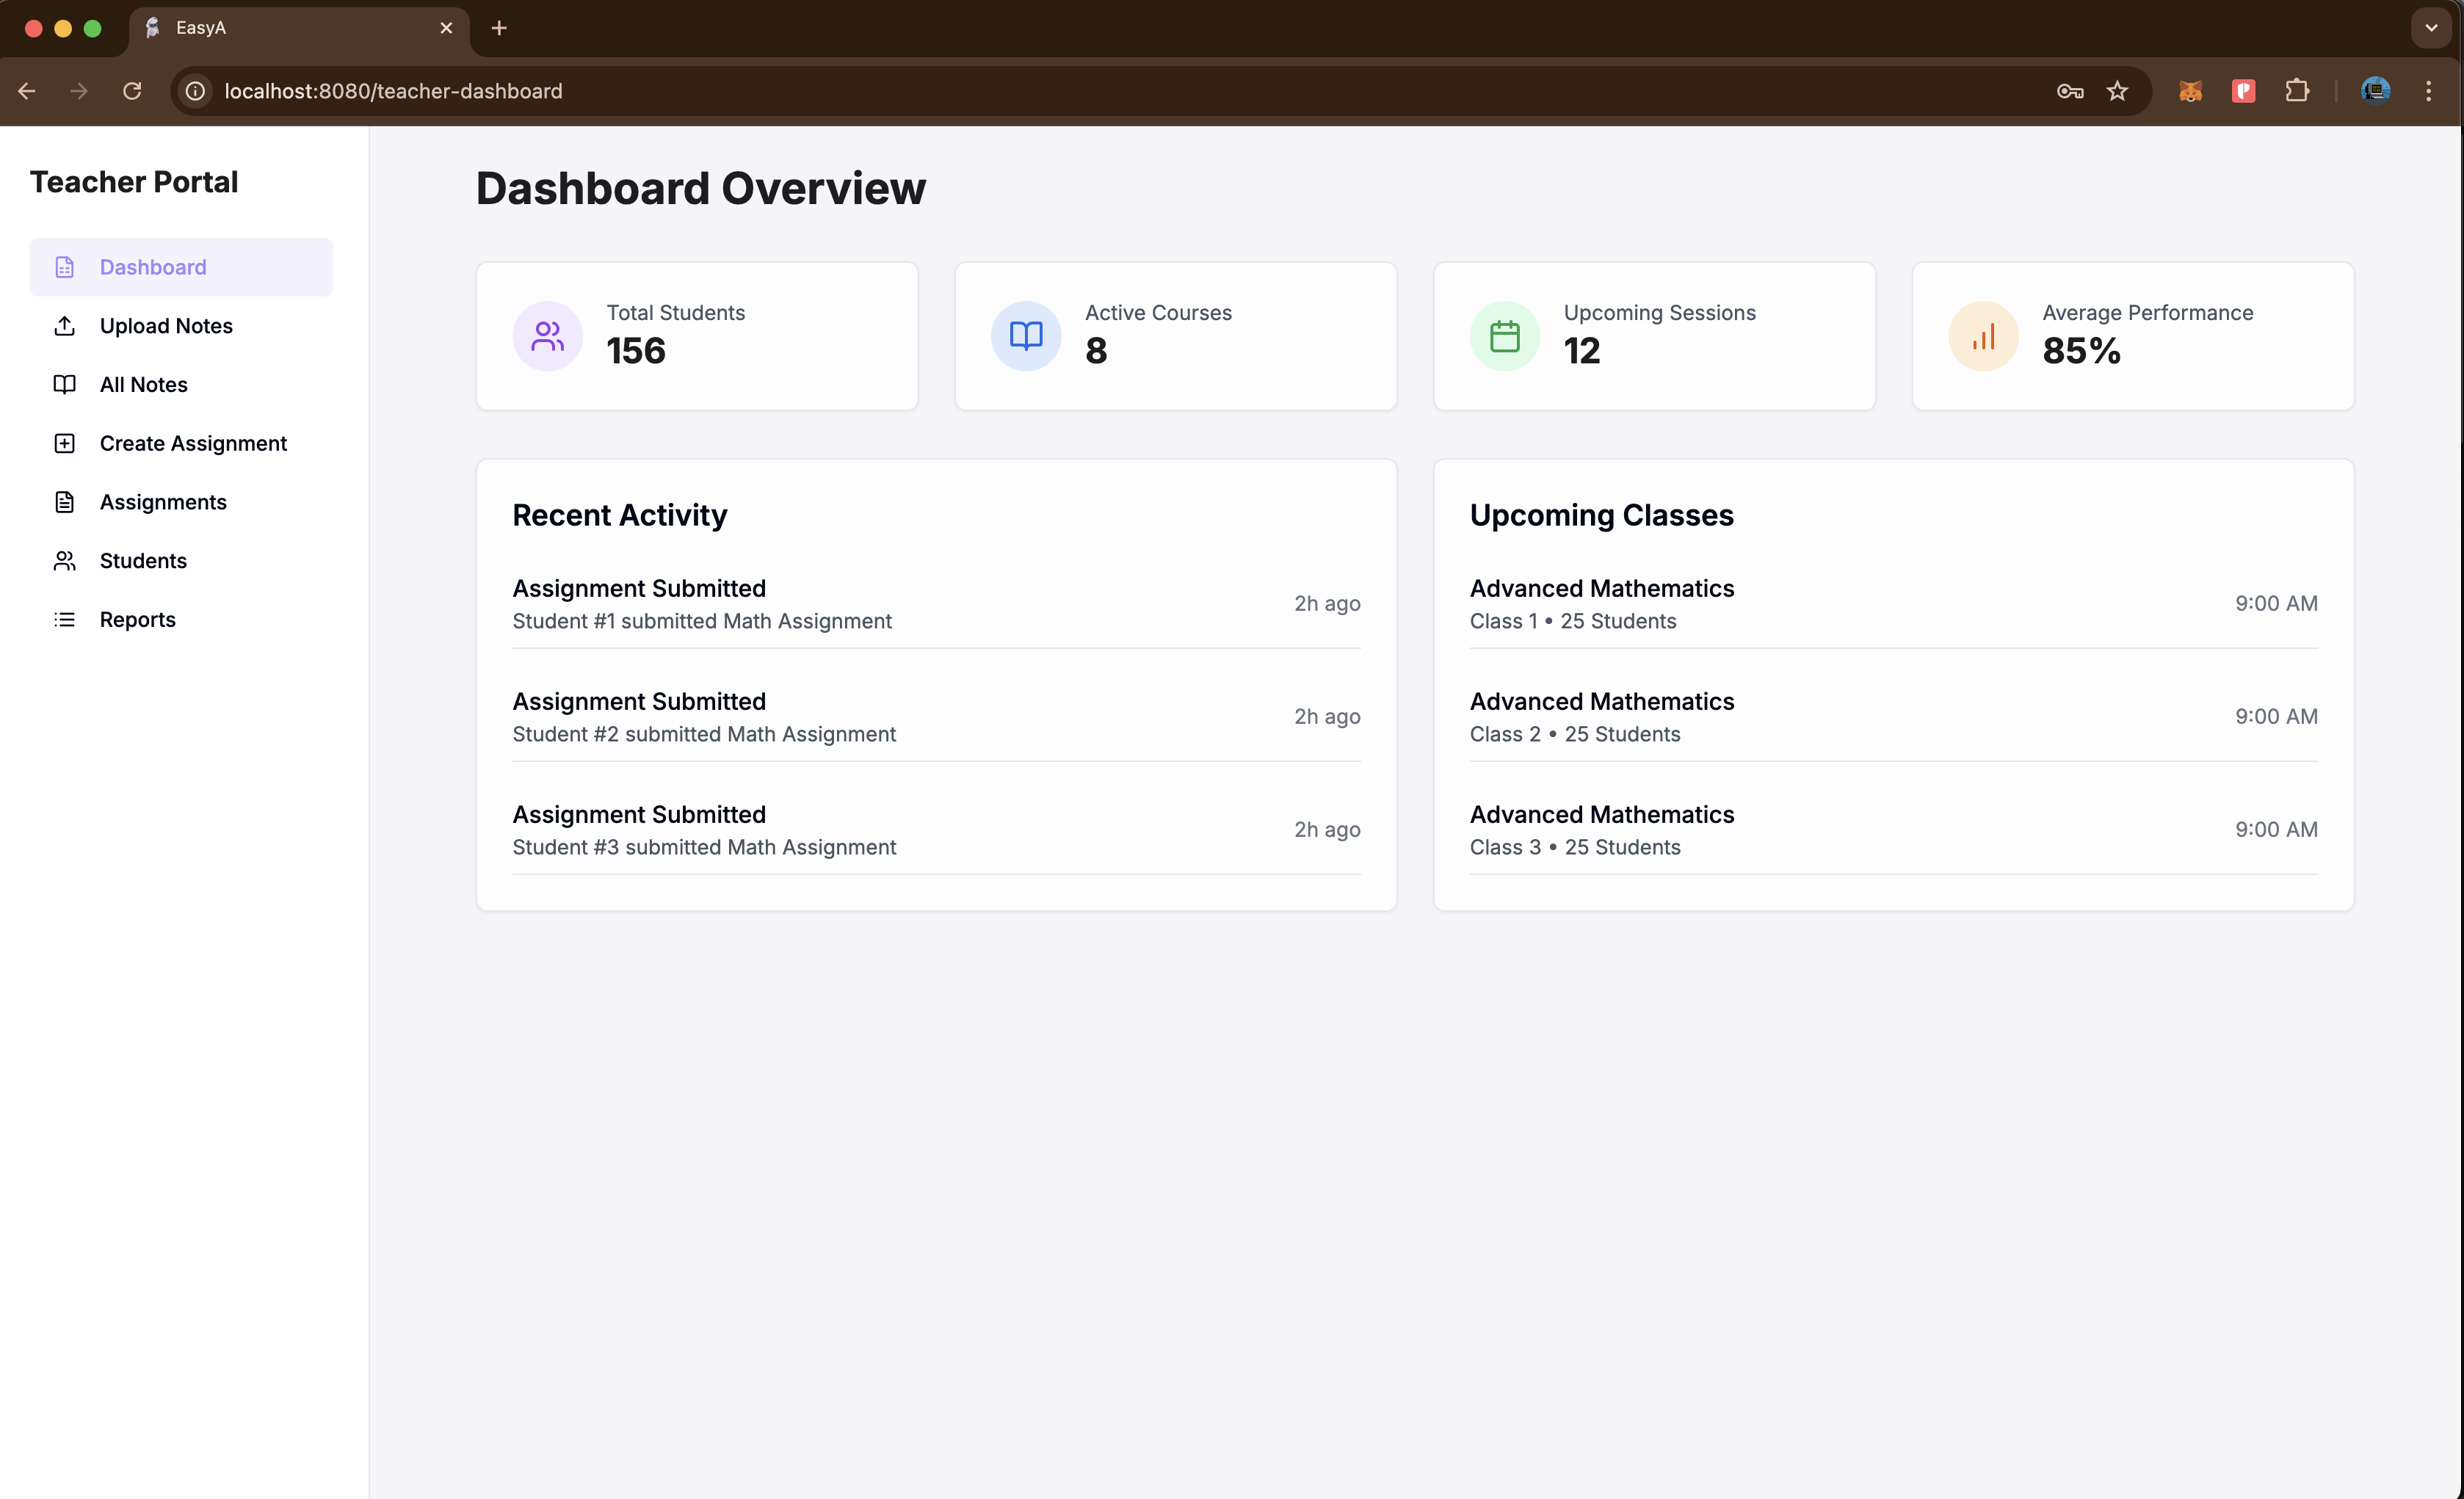Select the Dashboard sidebar item
This screenshot has height=1499, width=2464.
click(x=153, y=267)
